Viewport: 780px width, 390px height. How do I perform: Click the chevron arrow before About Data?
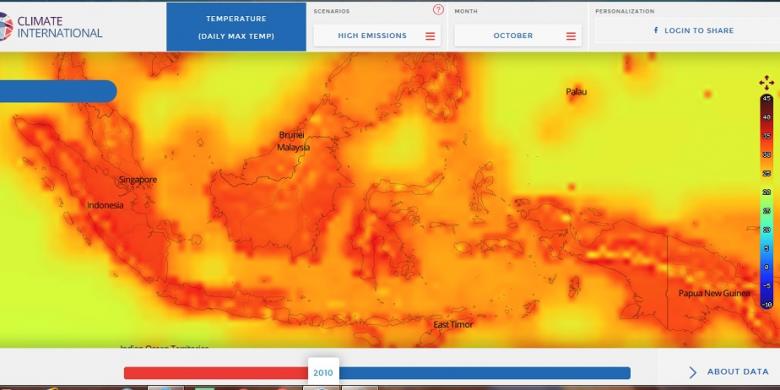(693, 372)
